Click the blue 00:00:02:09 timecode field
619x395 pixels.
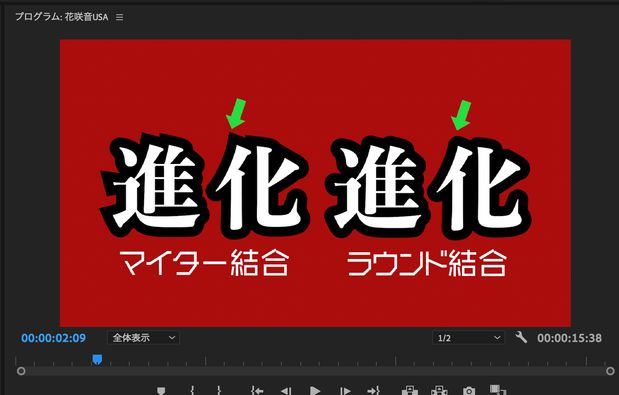tap(53, 338)
